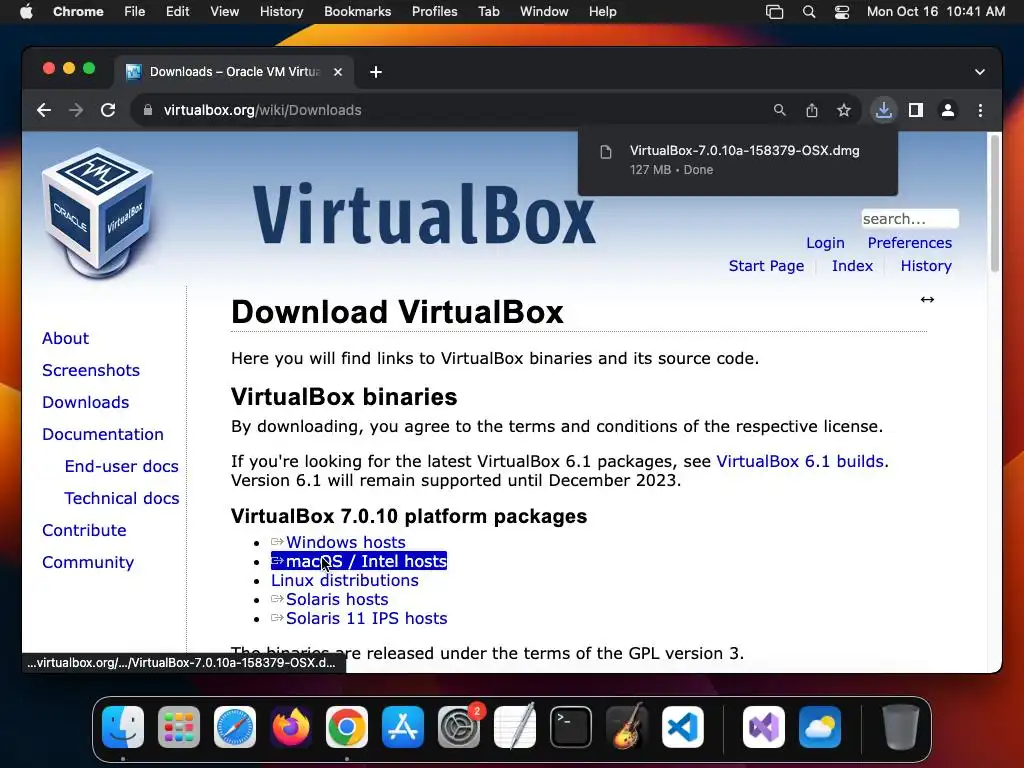Click the share icon in address bar
1024x768 pixels.
click(x=812, y=110)
